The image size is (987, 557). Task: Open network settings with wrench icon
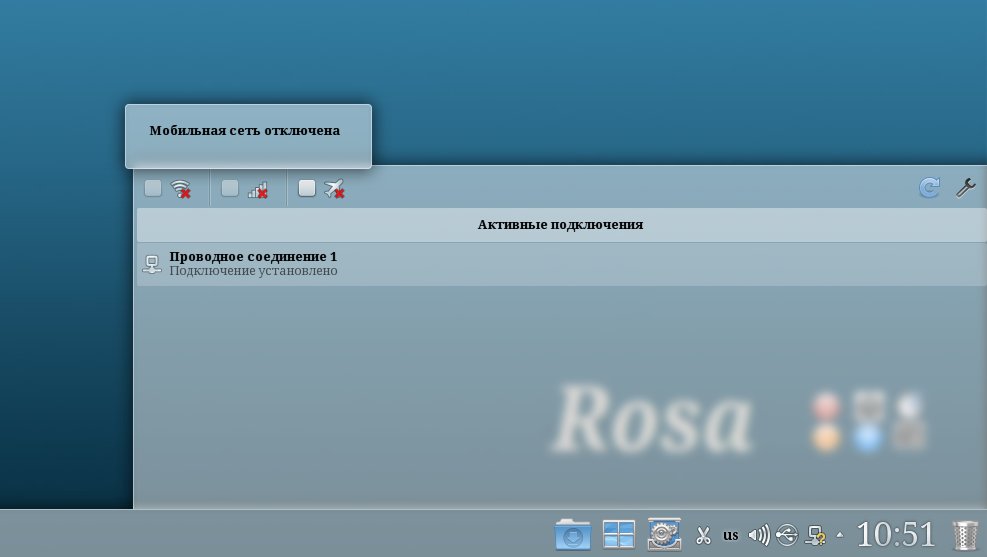966,188
